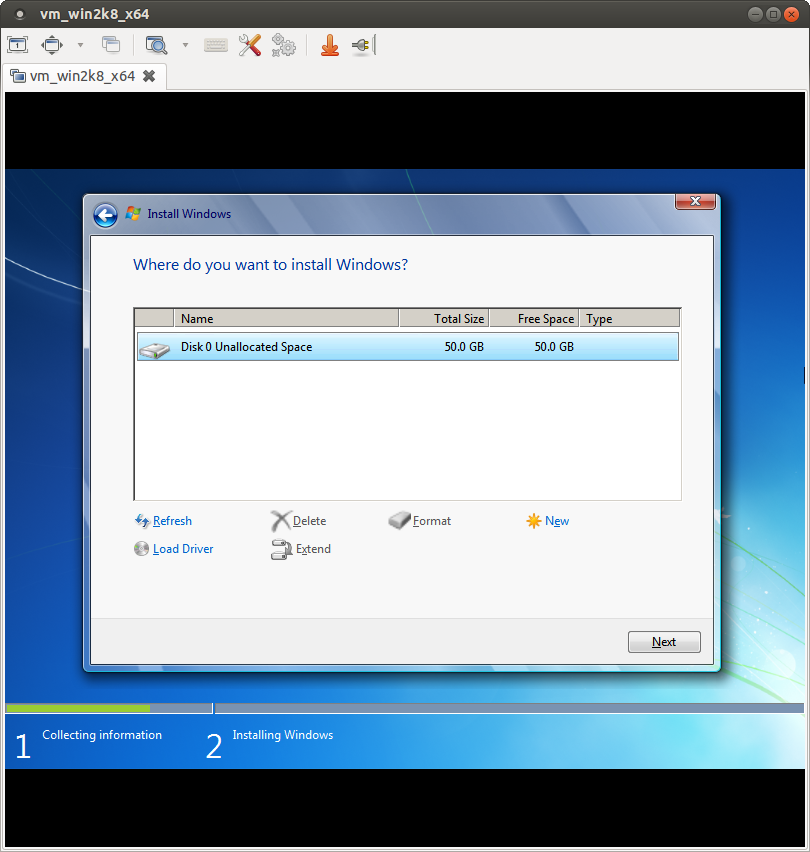The image size is (810, 852).
Task: Click the resize-to-VM display icon
Action: pyautogui.click(x=51, y=45)
